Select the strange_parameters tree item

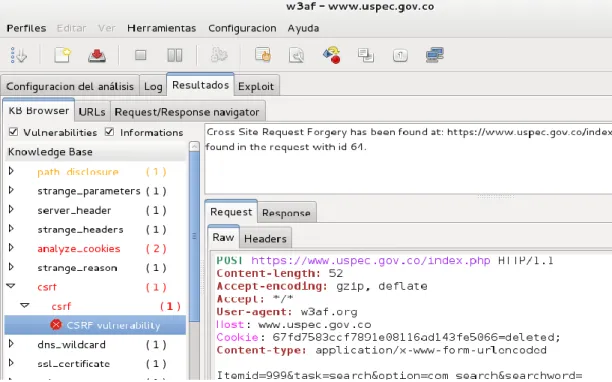pos(89,191)
